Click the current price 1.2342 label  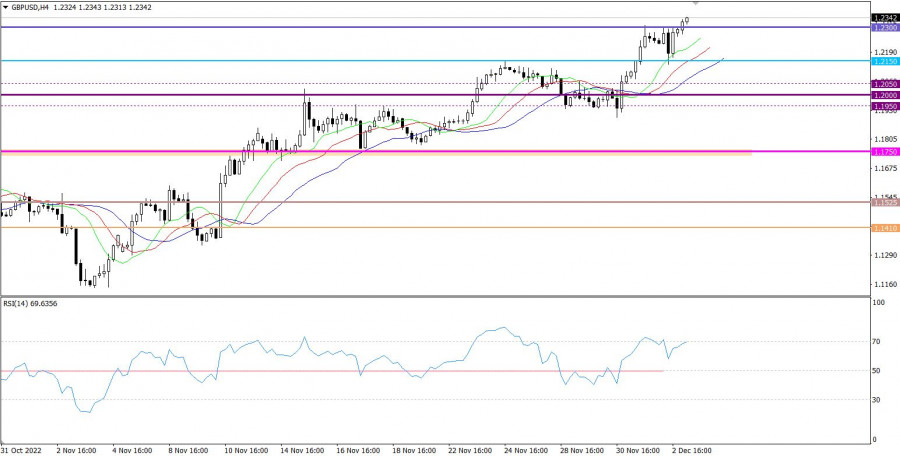pyautogui.click(x=884, y=18)
